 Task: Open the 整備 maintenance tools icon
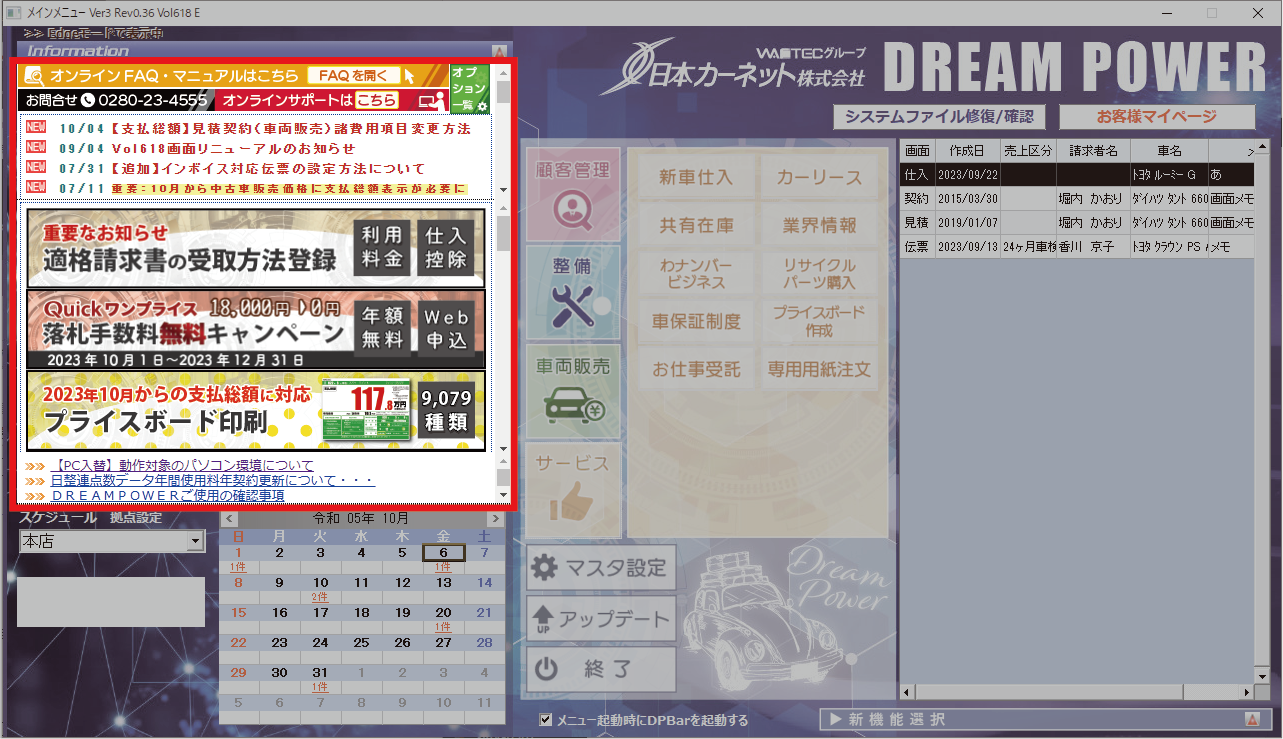point(573,292)
